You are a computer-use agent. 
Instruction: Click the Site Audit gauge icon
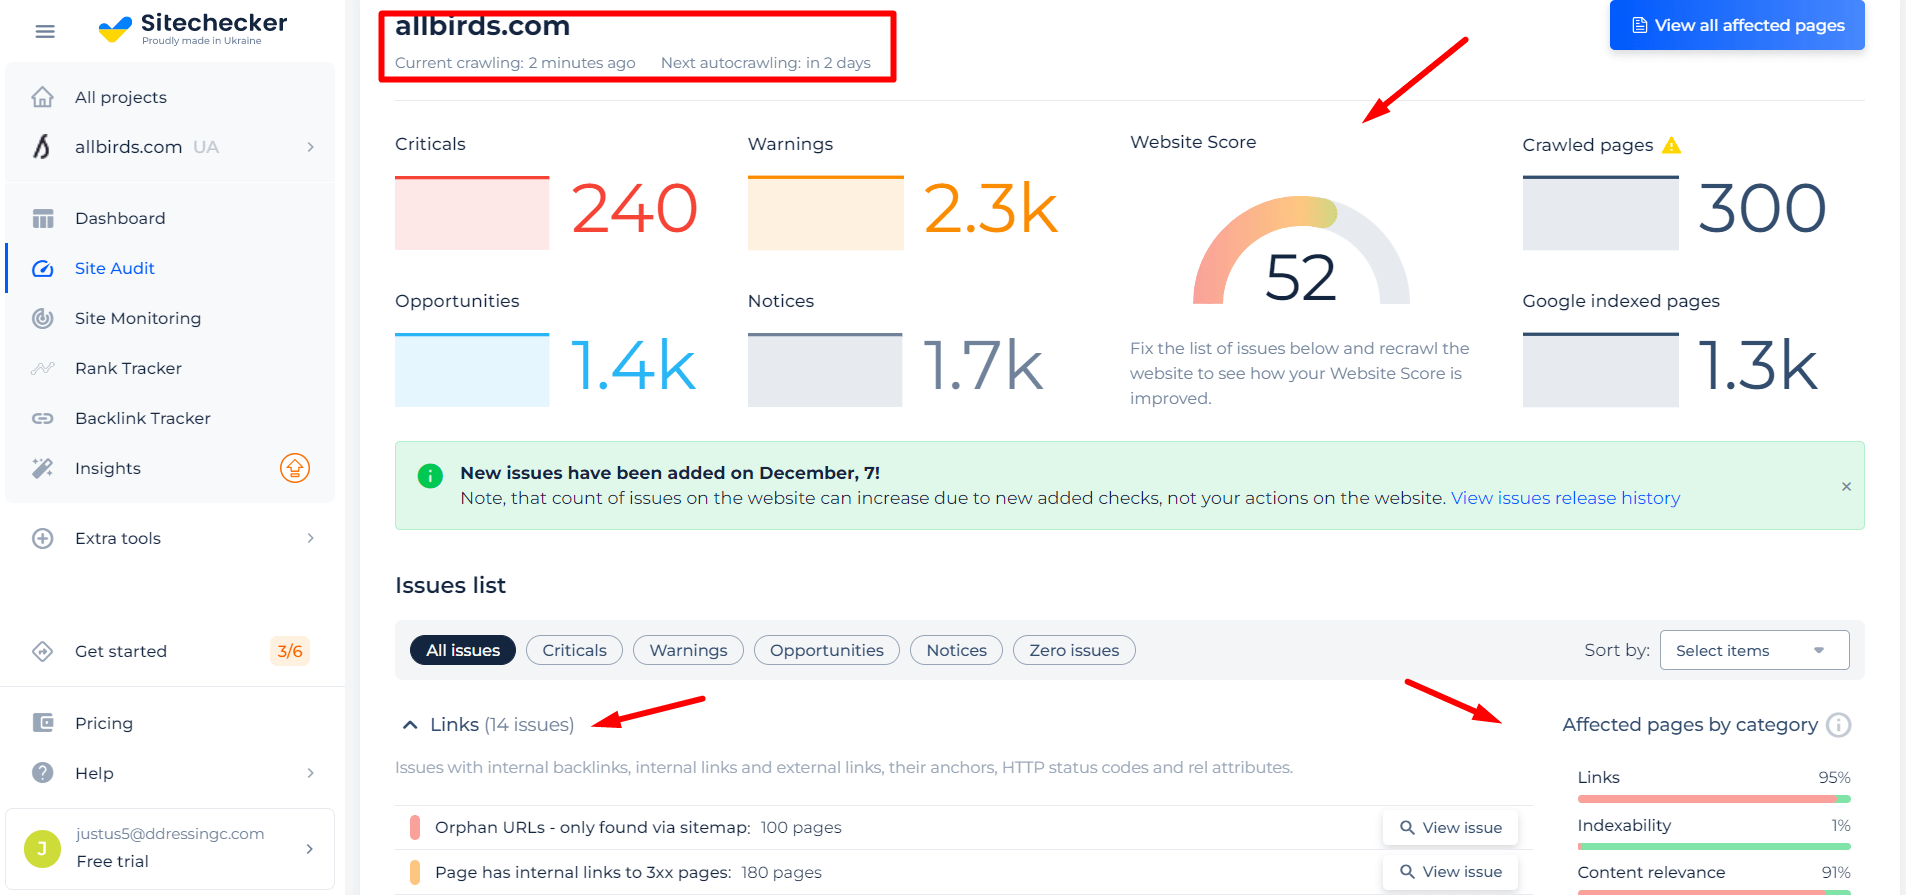pyautogui.click(x=43, y=268)
